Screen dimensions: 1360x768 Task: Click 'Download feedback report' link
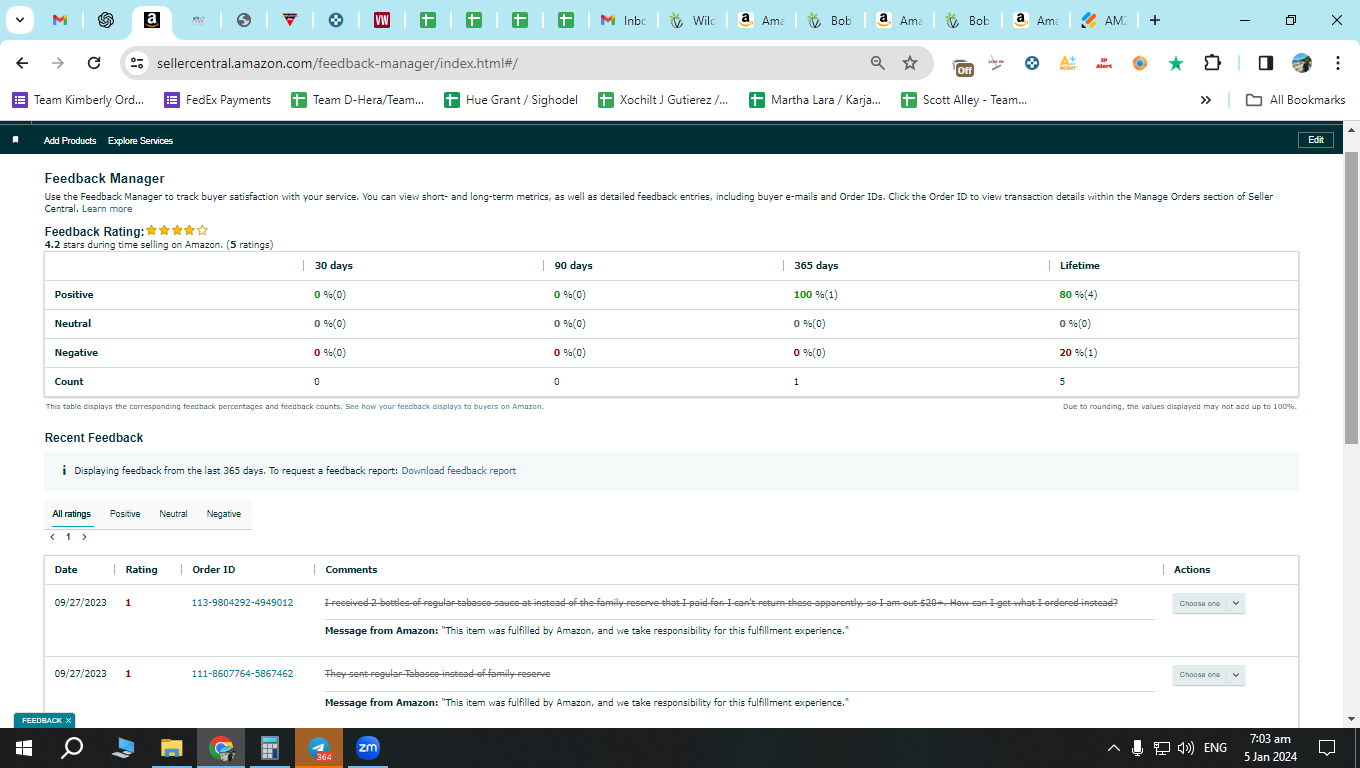[x=459, y=470]
